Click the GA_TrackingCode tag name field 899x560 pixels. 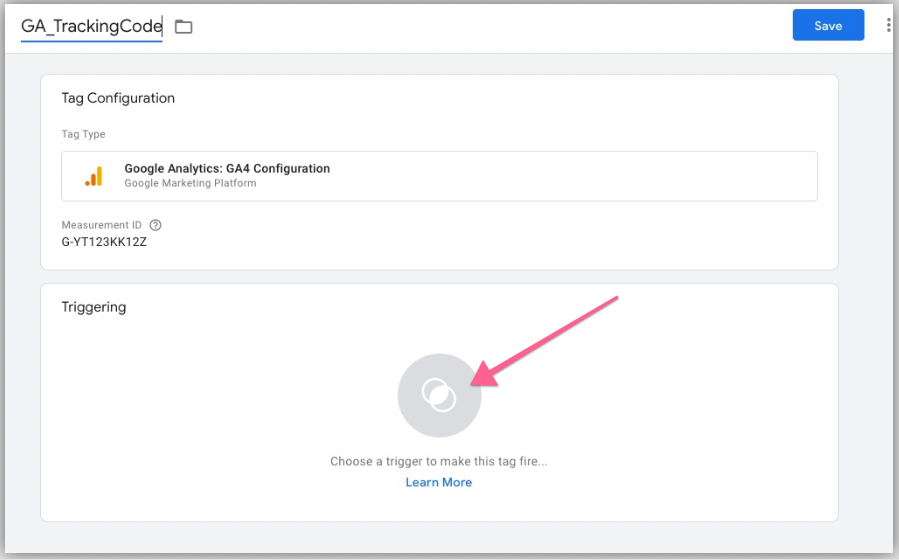click(91, 26)
